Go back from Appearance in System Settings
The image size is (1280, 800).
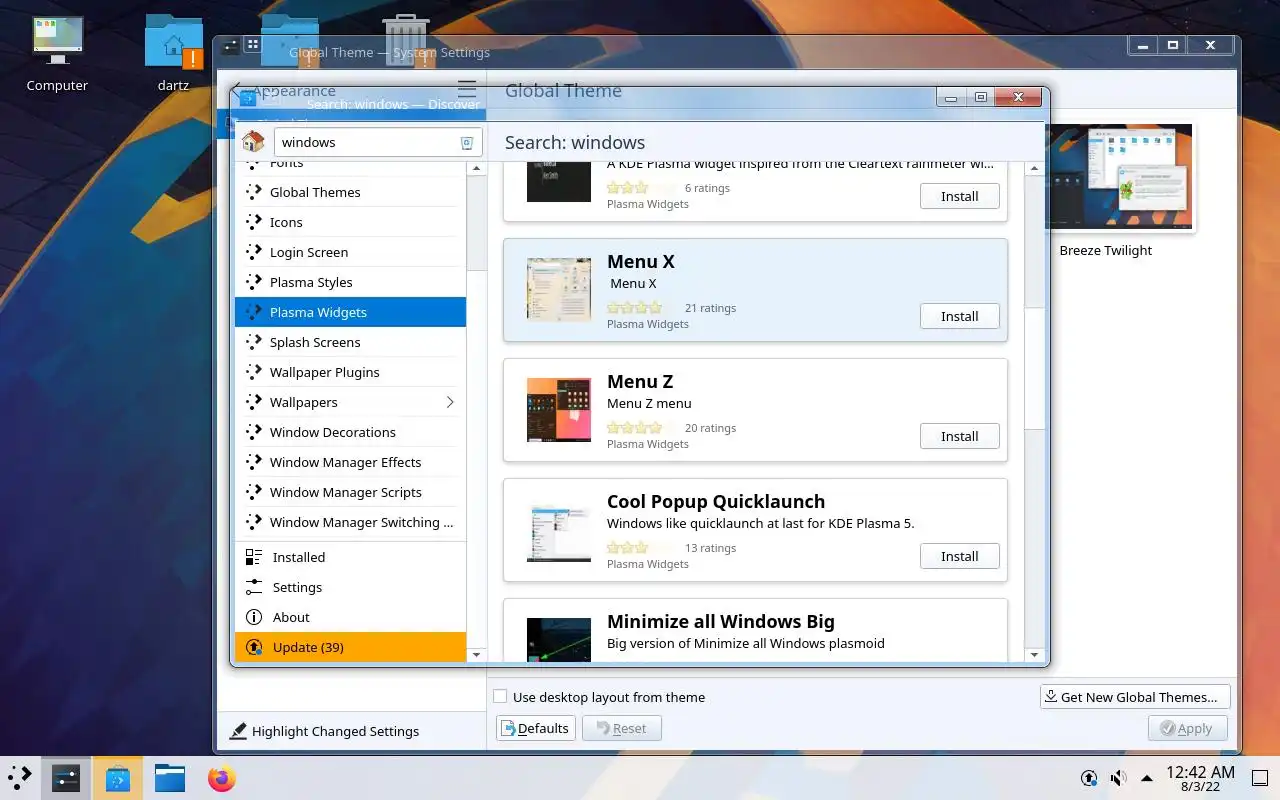click(236, 90)
